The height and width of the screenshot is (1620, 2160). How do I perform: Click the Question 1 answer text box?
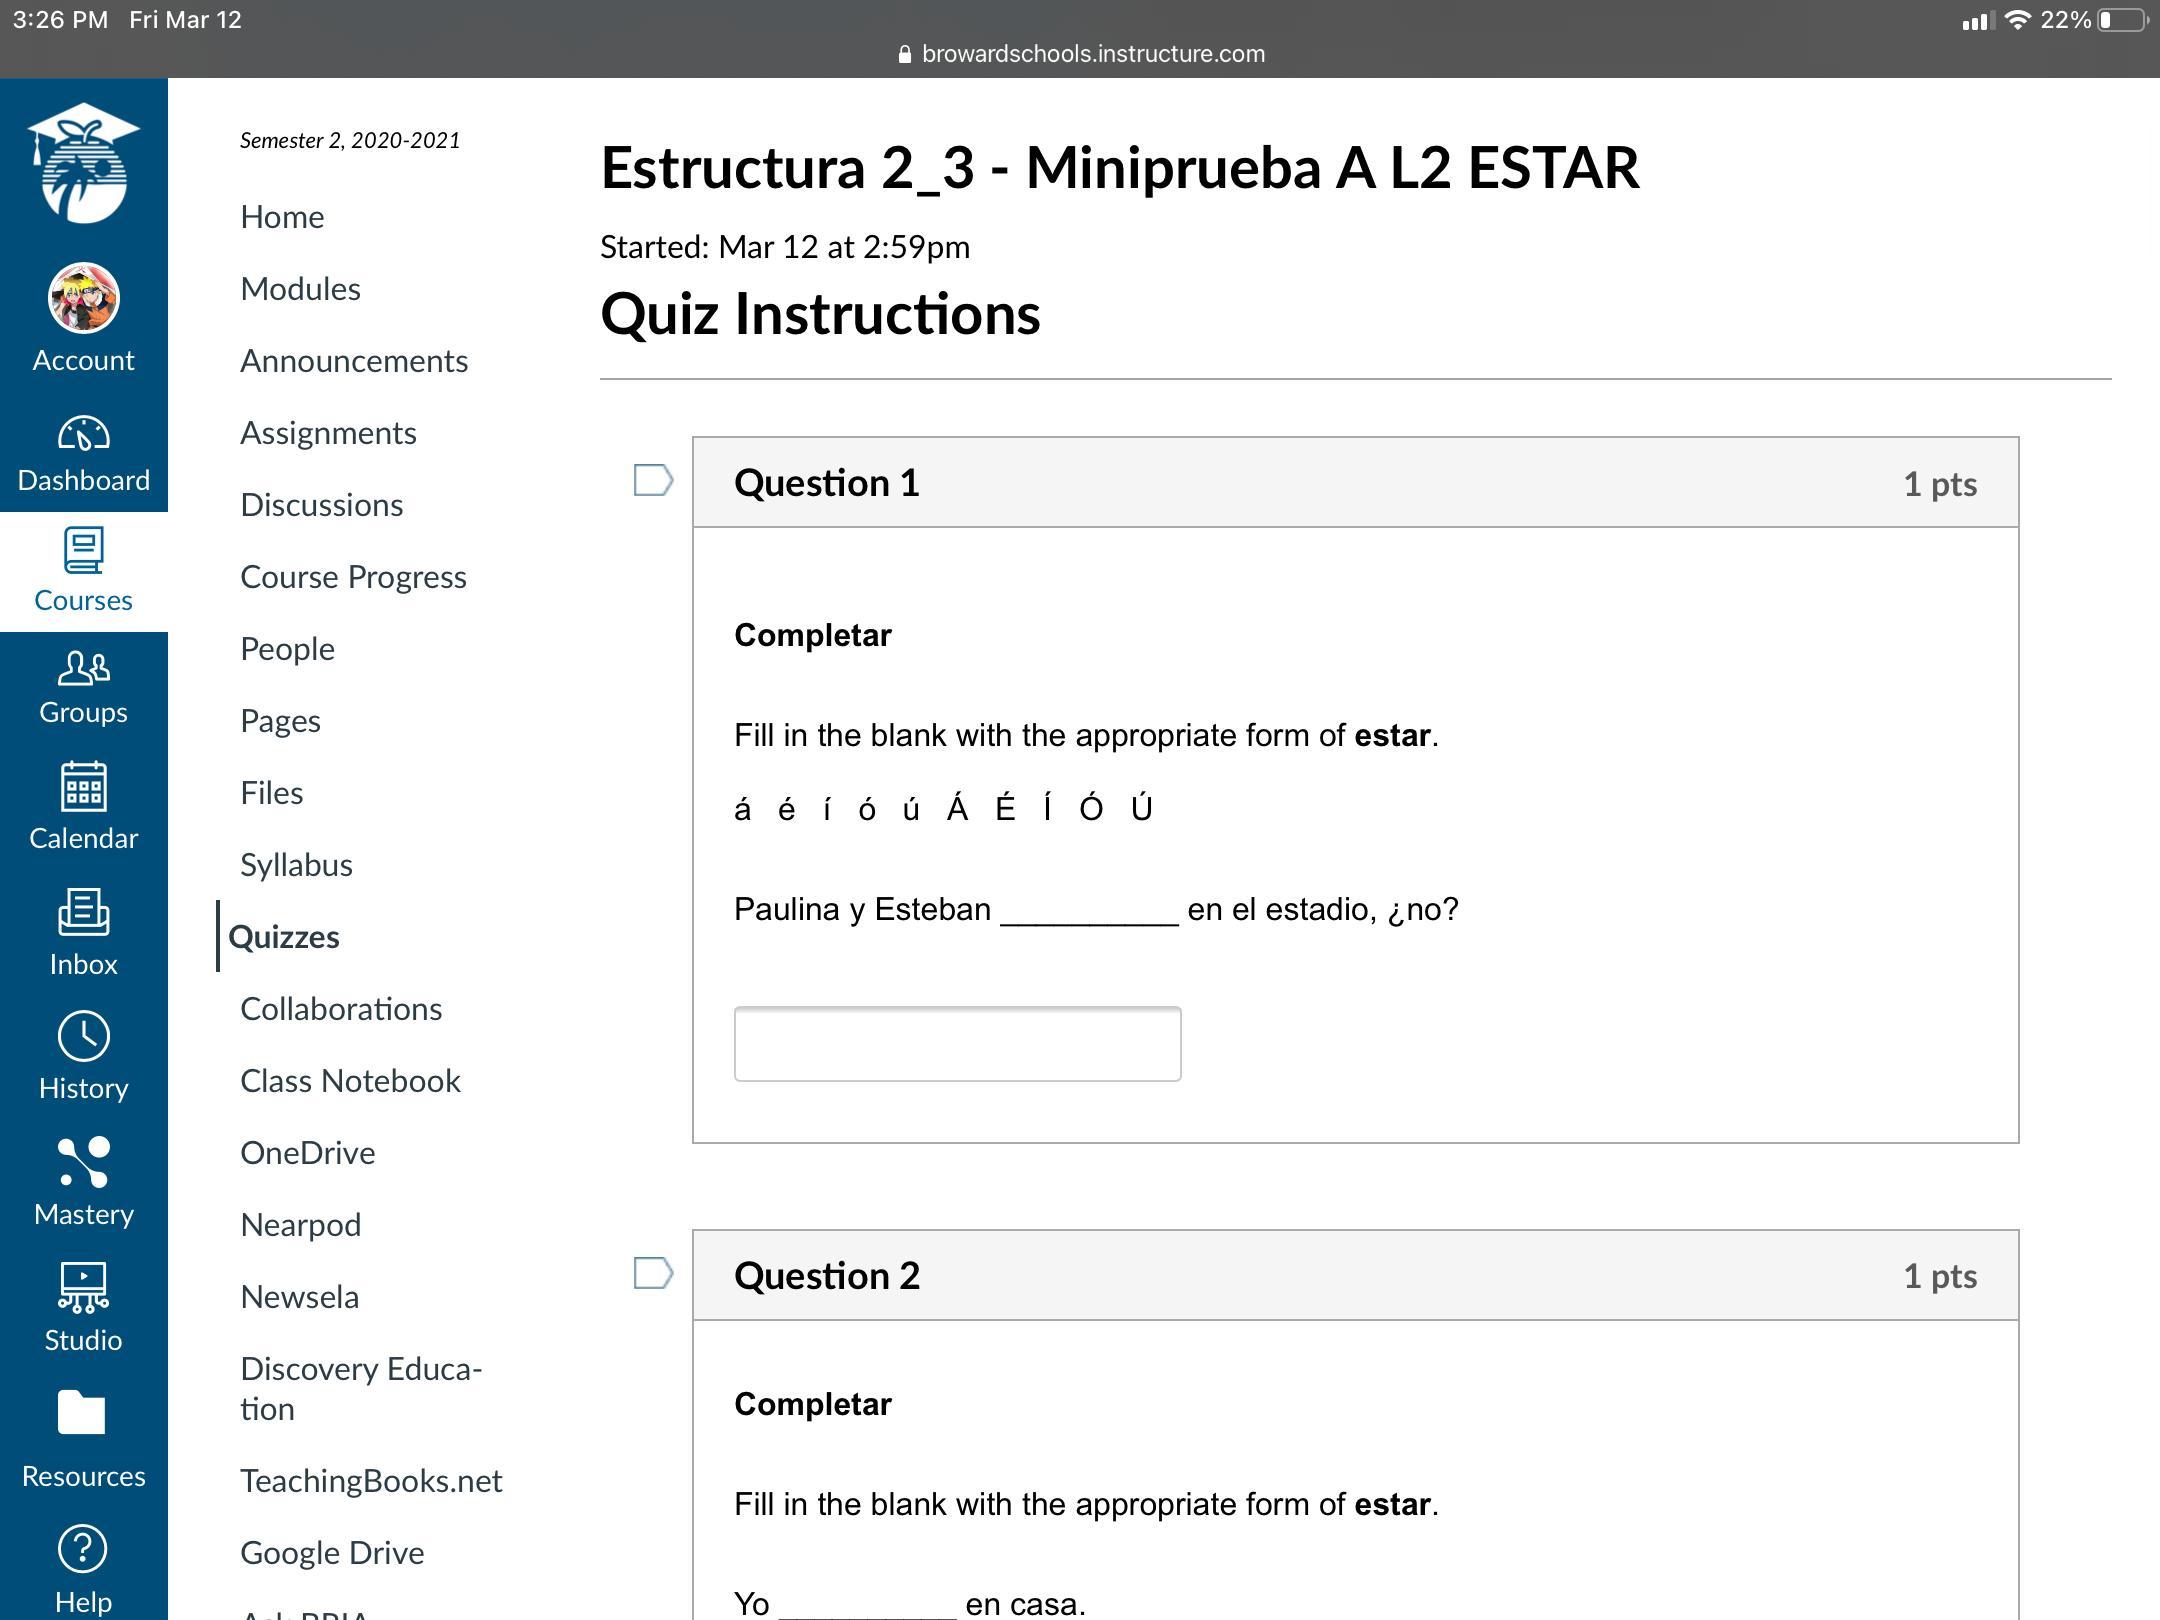point(957,1044)
